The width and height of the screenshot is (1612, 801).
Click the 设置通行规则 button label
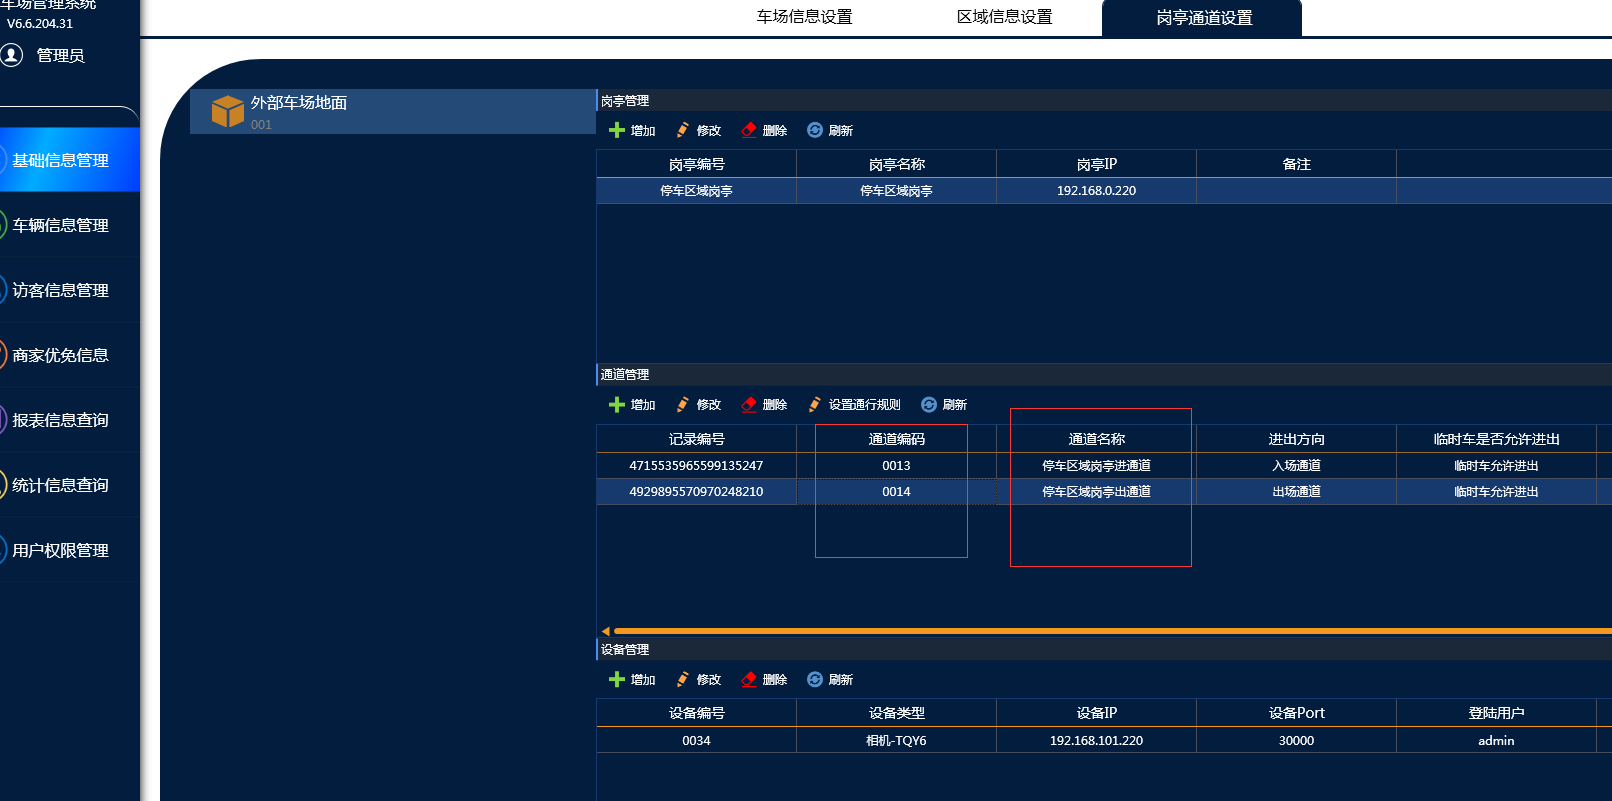tap(864, 404)
